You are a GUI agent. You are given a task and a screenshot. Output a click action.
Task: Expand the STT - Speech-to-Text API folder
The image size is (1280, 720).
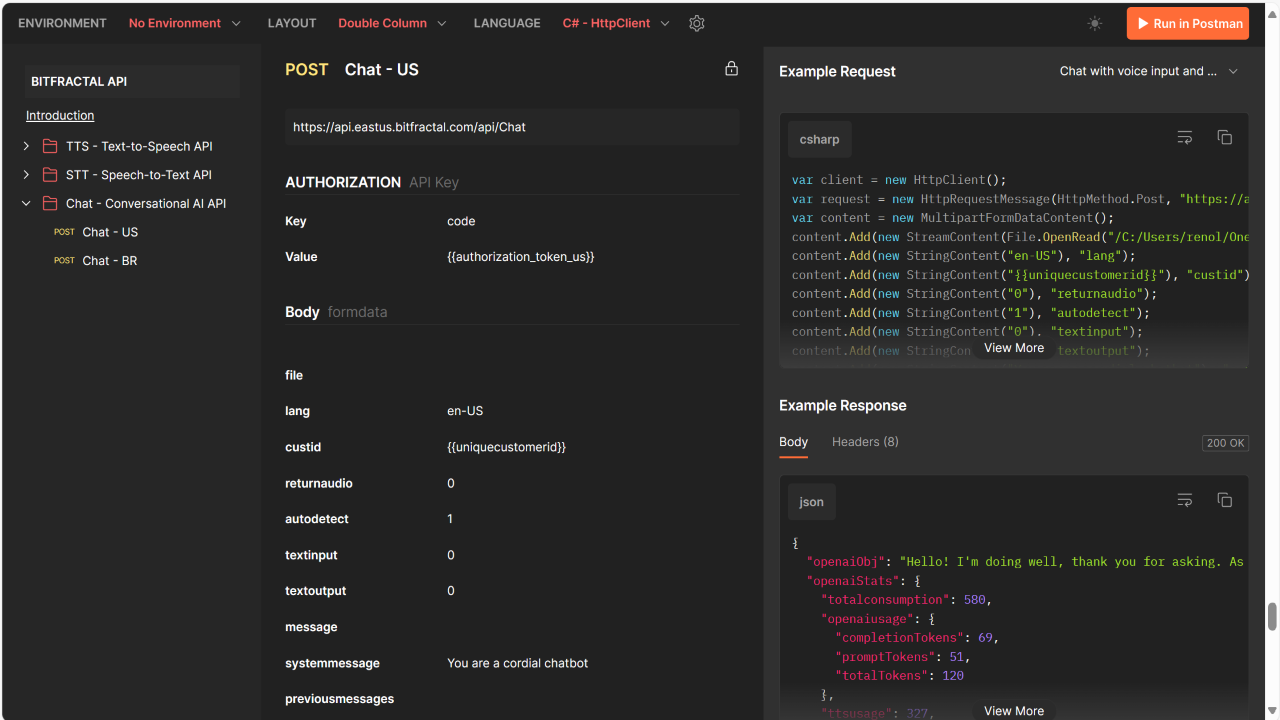[x=26, y=175]
